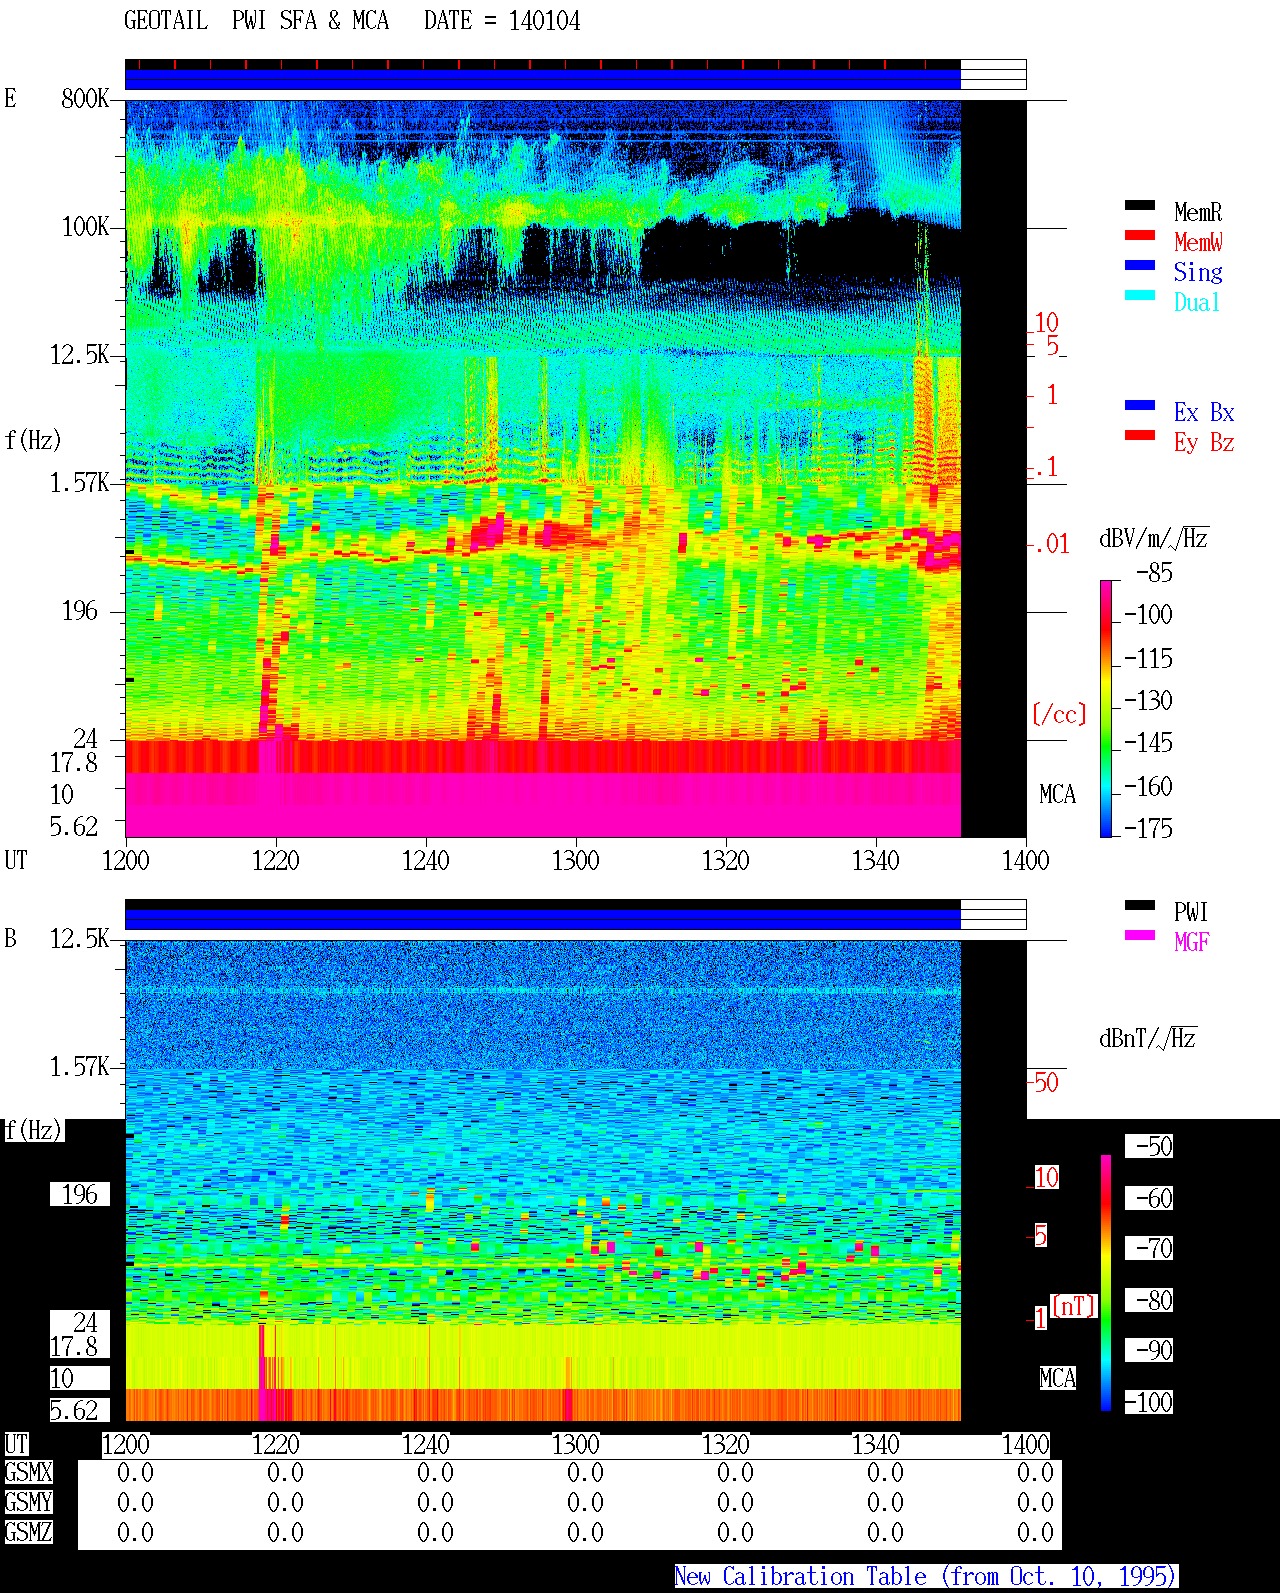Click the 12.5K label on B panel axis
This screenshot has width=1280, height=1593.
click(79, 938)
